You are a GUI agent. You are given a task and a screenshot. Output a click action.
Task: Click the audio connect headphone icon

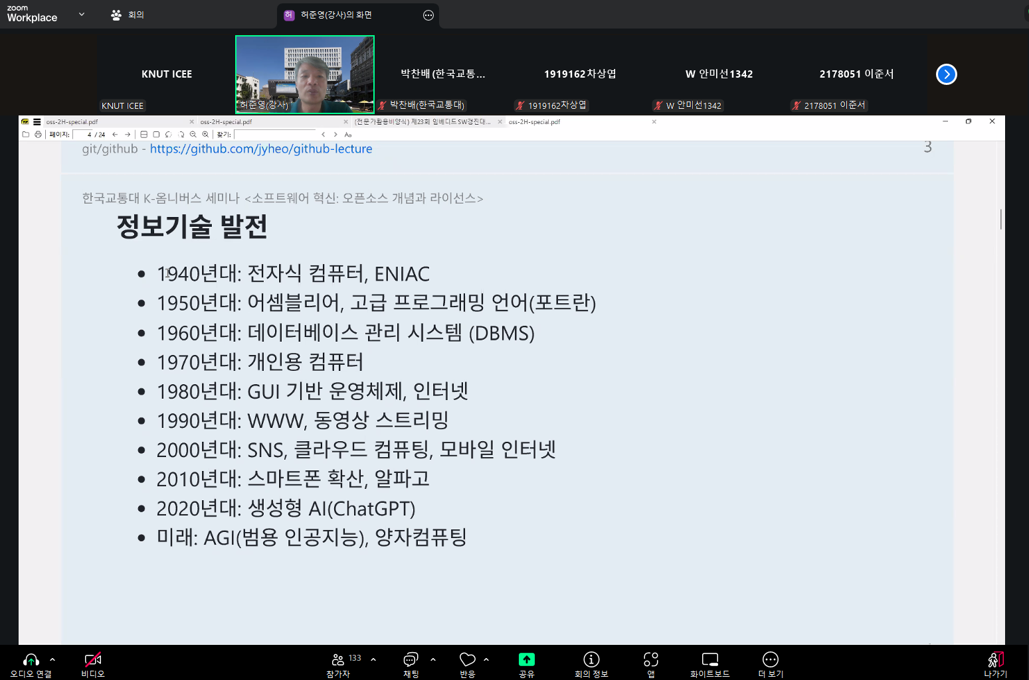pos(30,659)
